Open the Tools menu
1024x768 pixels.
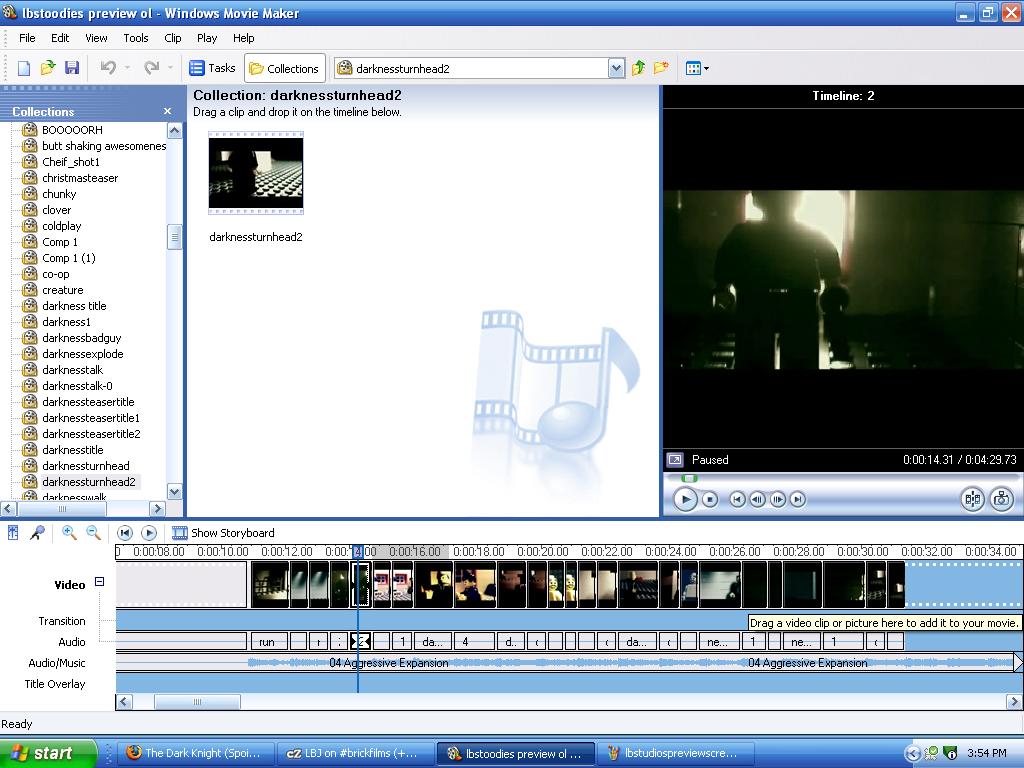(x=135, y=38)
